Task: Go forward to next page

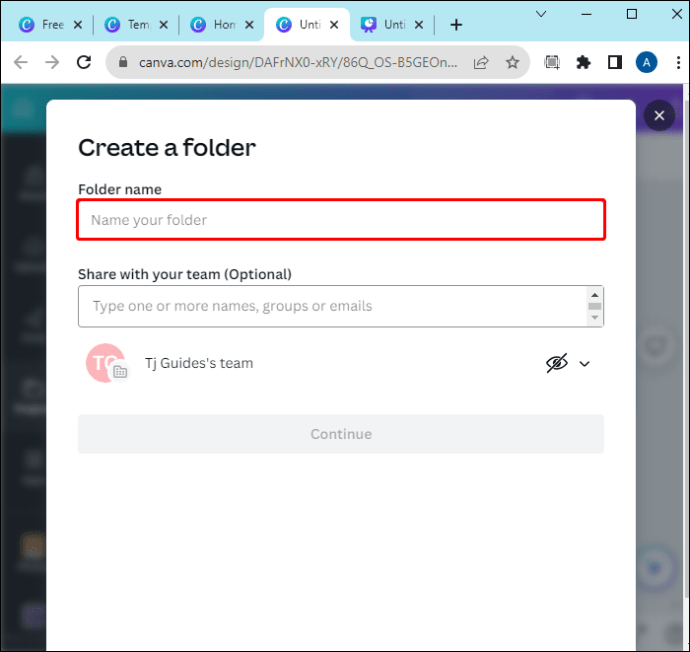Action: [52, 62]
